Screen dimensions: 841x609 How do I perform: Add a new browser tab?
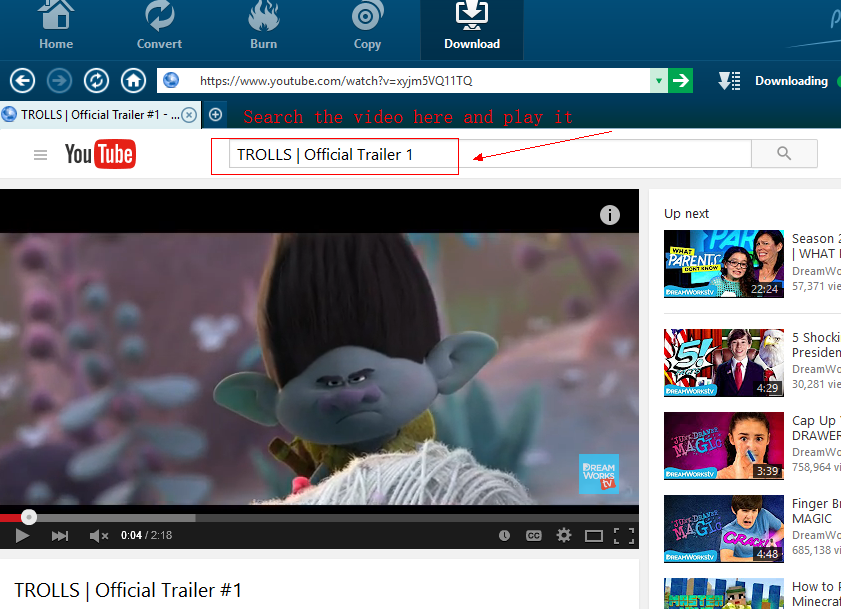click(216, 115)
